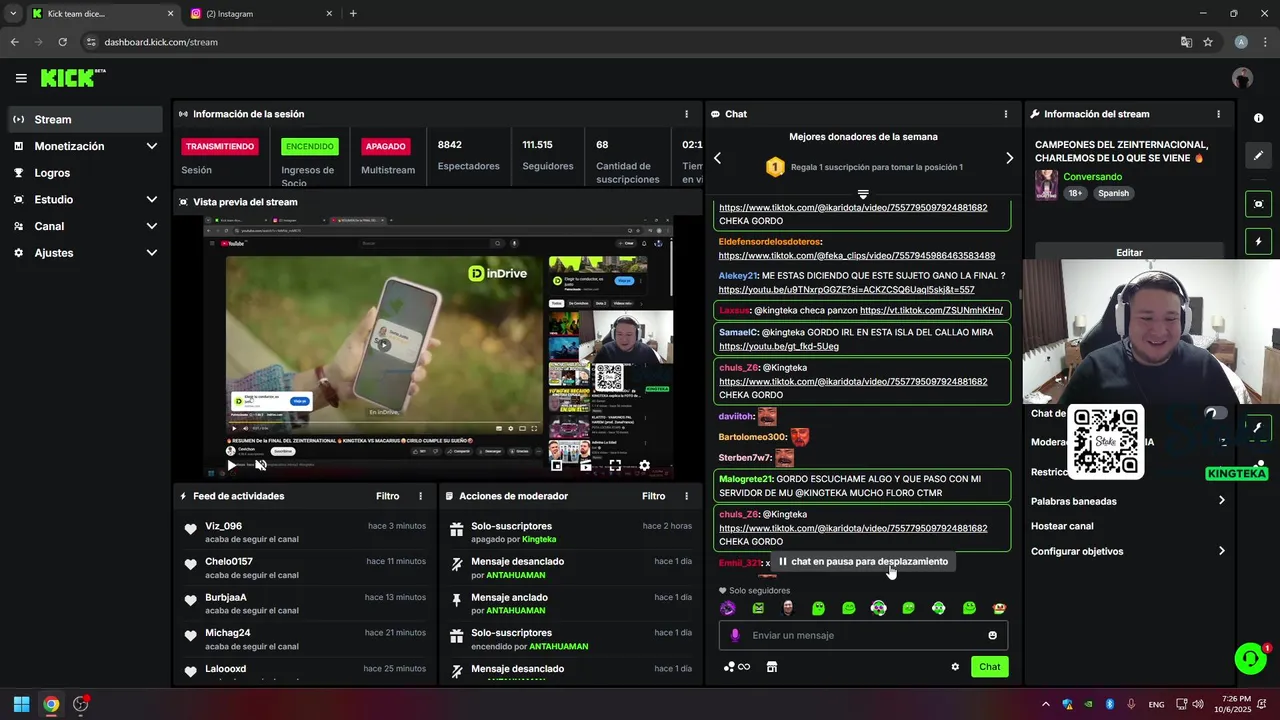Open Feed de actividades three-dot menu
The width and height of the screenshot is (1280, 720).
pos(420,496)
